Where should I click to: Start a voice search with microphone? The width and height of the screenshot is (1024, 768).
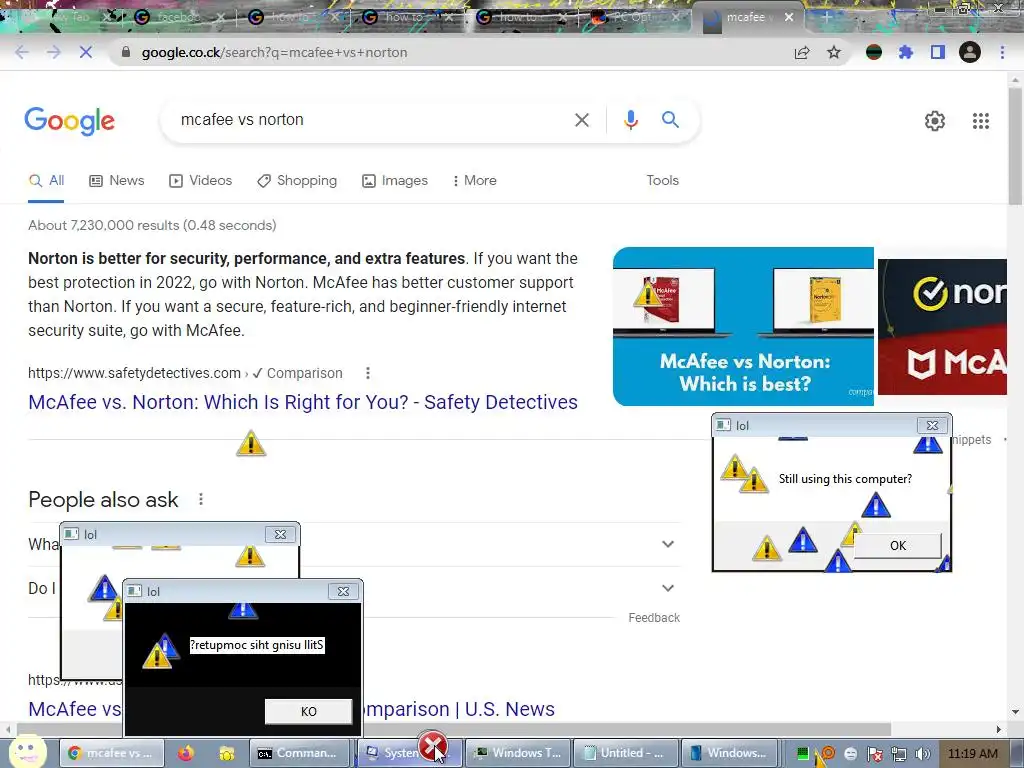630,120
